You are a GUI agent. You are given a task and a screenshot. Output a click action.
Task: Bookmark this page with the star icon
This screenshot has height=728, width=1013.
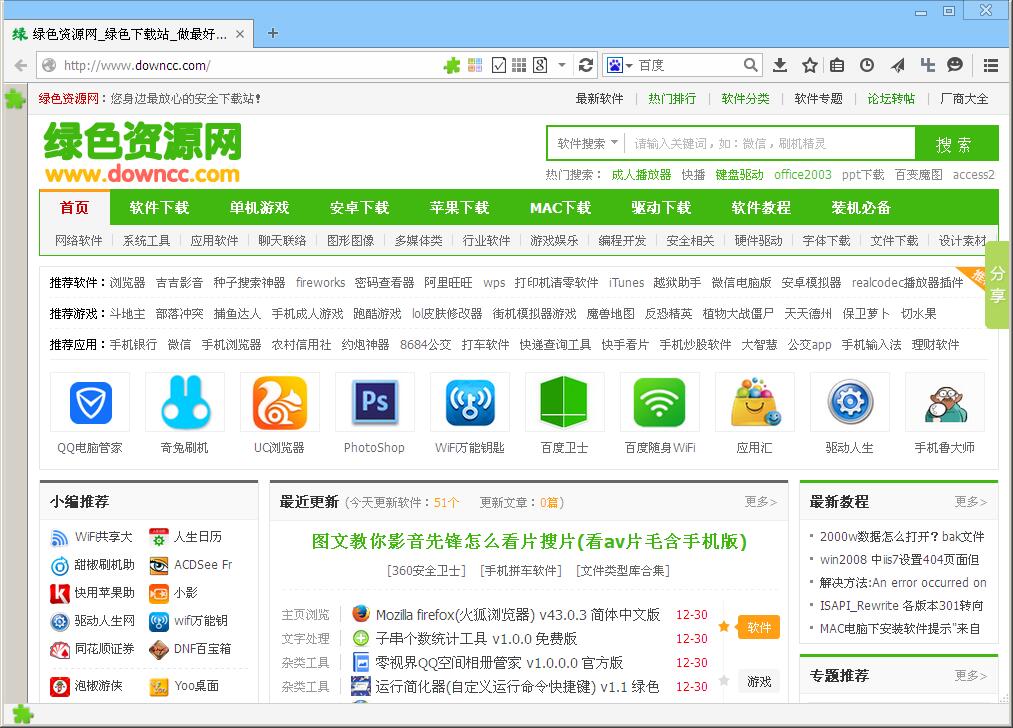point(808,64)
